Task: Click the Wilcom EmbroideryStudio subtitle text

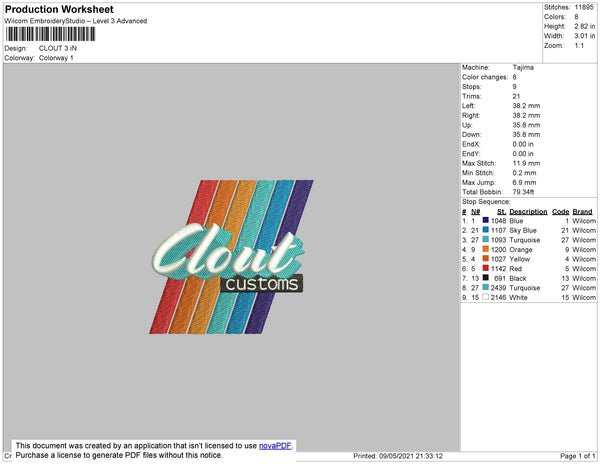Action: click(76, 21)
